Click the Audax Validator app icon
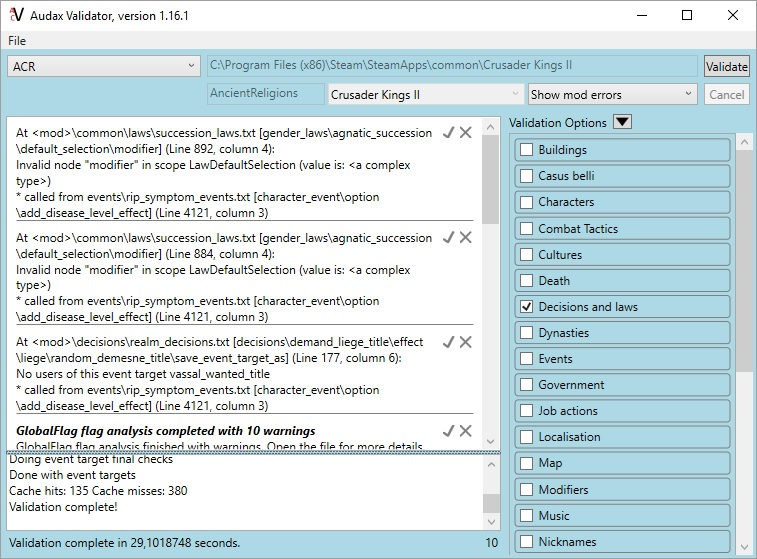This screenshot has height=559, width=757. click(x=15, y=16)
